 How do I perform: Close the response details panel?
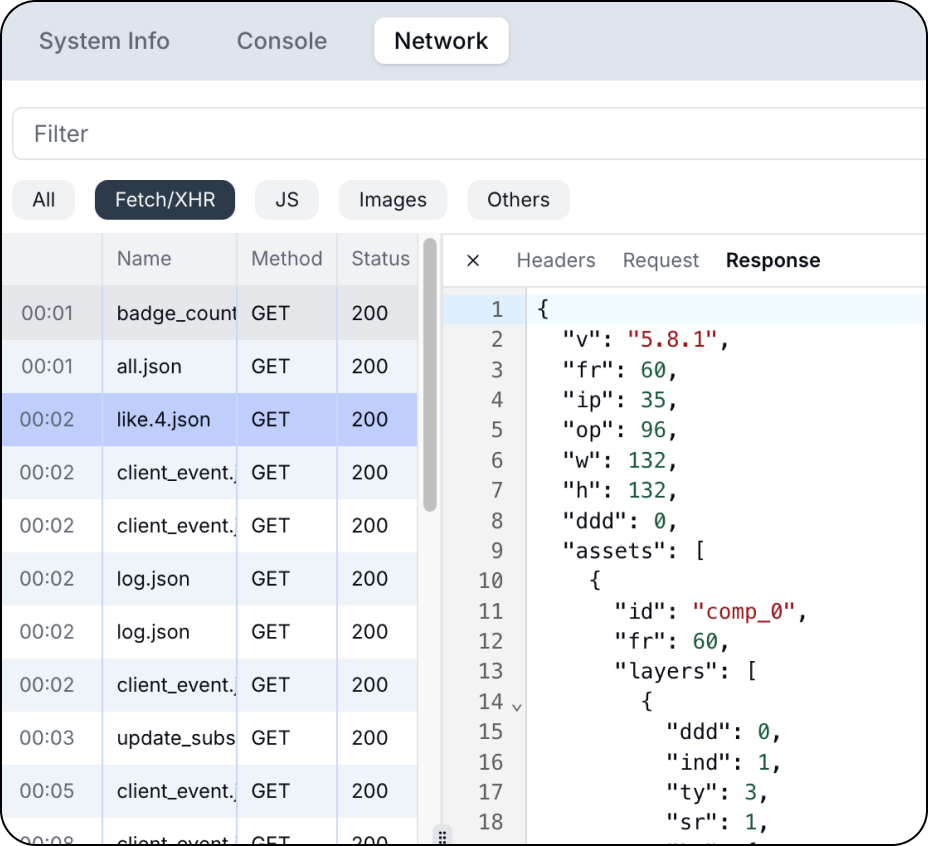[473, 260]
